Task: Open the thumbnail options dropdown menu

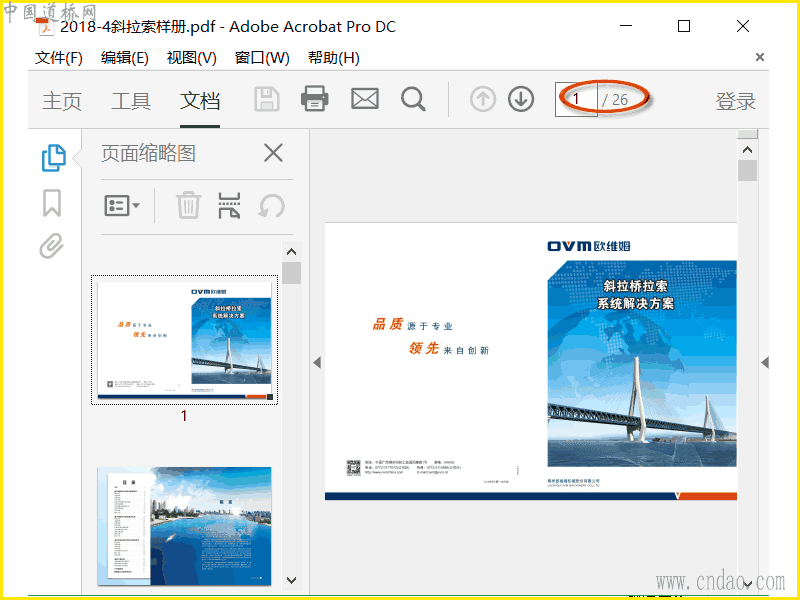Action: click(x=122, y=206)
